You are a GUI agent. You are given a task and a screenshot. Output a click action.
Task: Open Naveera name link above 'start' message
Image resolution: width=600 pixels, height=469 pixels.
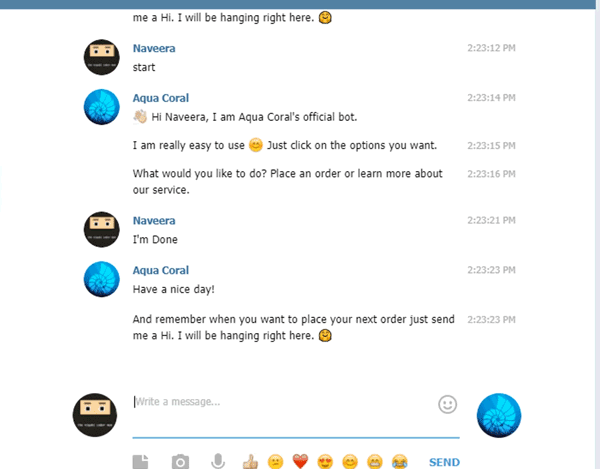pyautogui.click(x=154, y=48)
